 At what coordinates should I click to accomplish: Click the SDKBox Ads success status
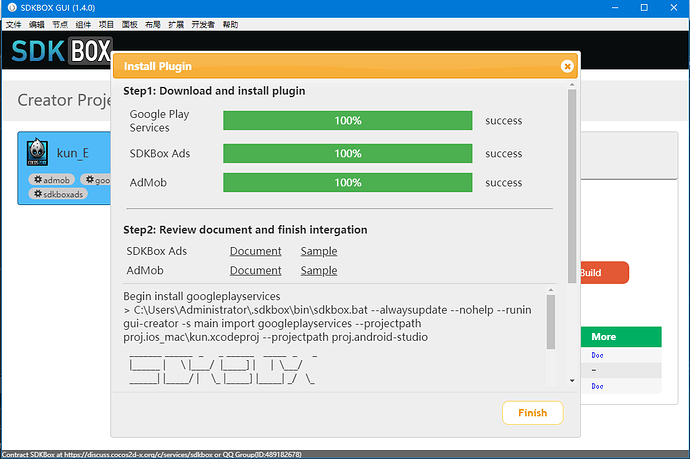(x=503, y=154)
